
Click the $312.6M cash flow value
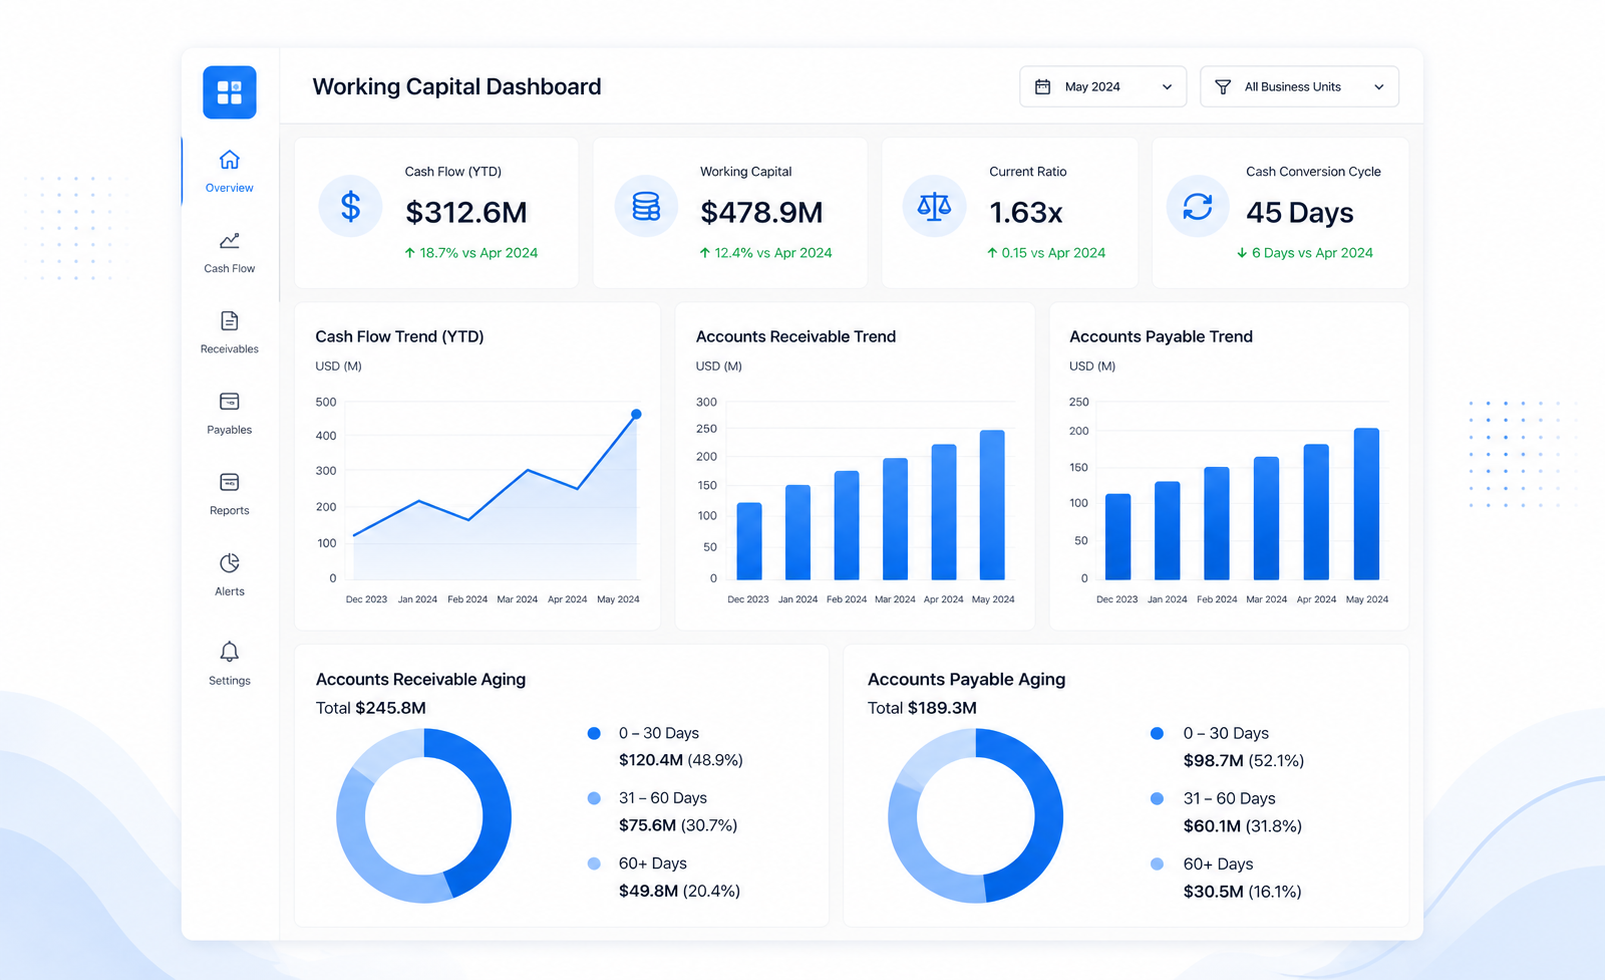[x=466, y=212]
